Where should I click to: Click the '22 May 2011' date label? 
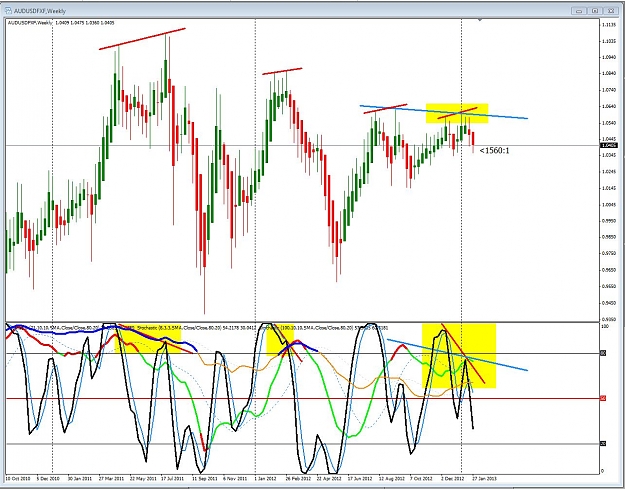coord(142,478)
